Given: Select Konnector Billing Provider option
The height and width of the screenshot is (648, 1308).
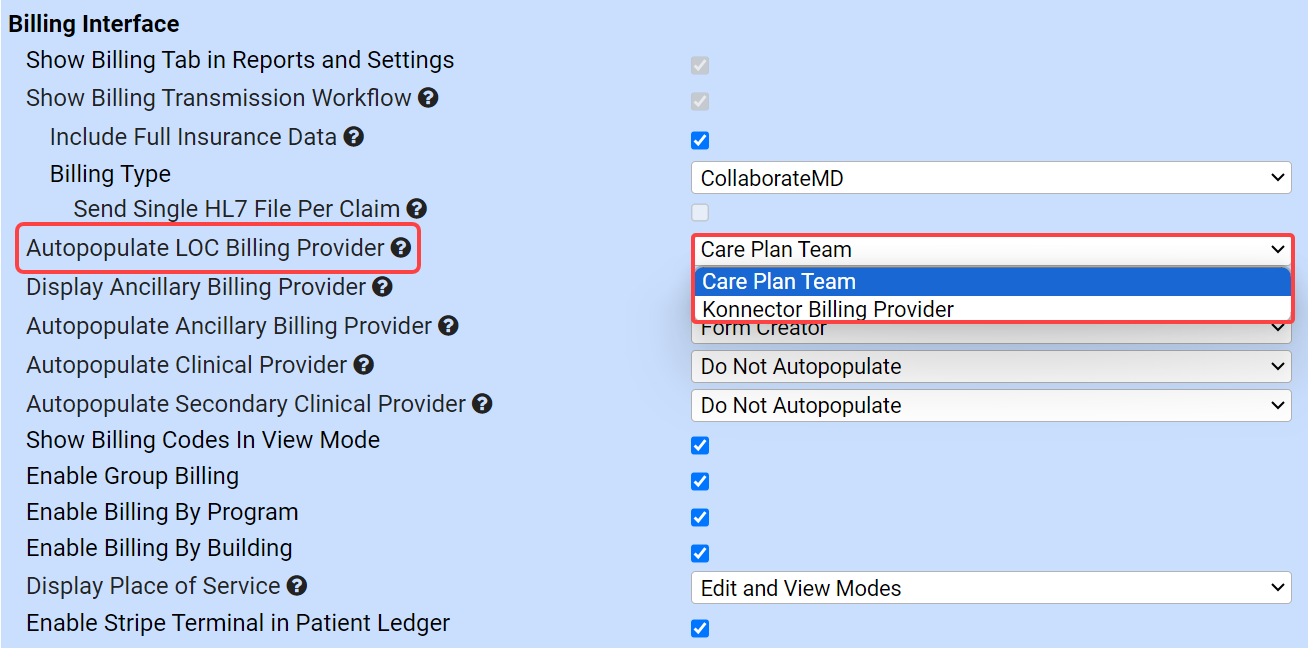Looking at the screenshot, I should [x=828, y=309].
